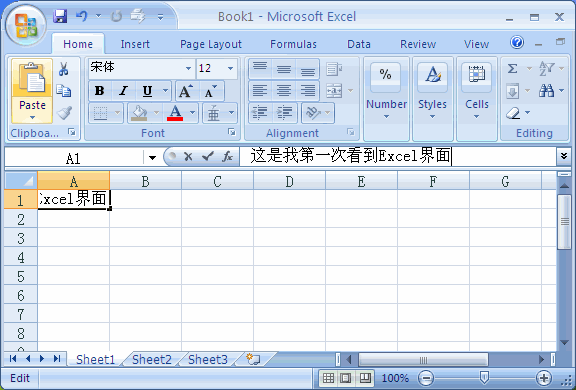Toggle Italic formatting

coord(124,91)
